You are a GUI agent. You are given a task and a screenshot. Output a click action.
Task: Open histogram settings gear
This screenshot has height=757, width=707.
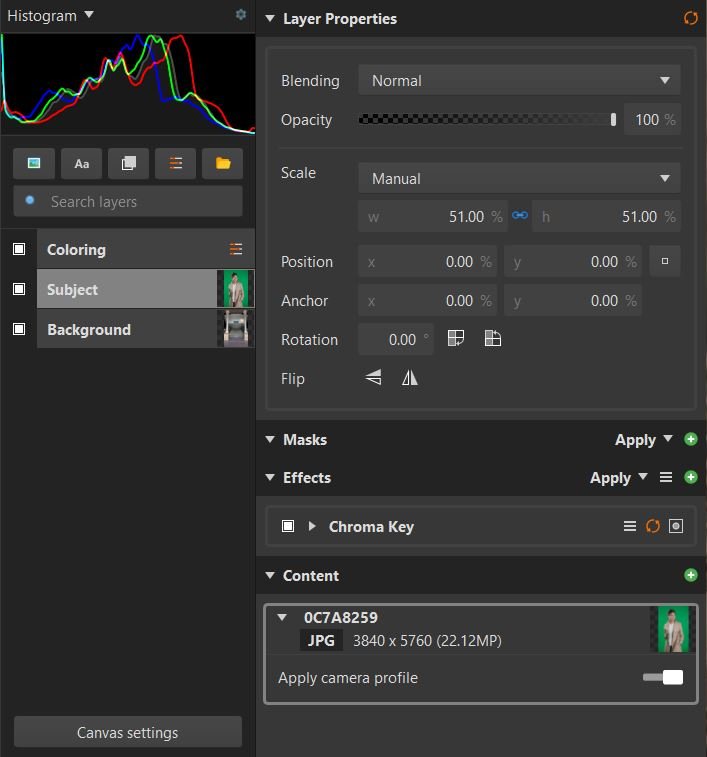click(x=240, y=14)
